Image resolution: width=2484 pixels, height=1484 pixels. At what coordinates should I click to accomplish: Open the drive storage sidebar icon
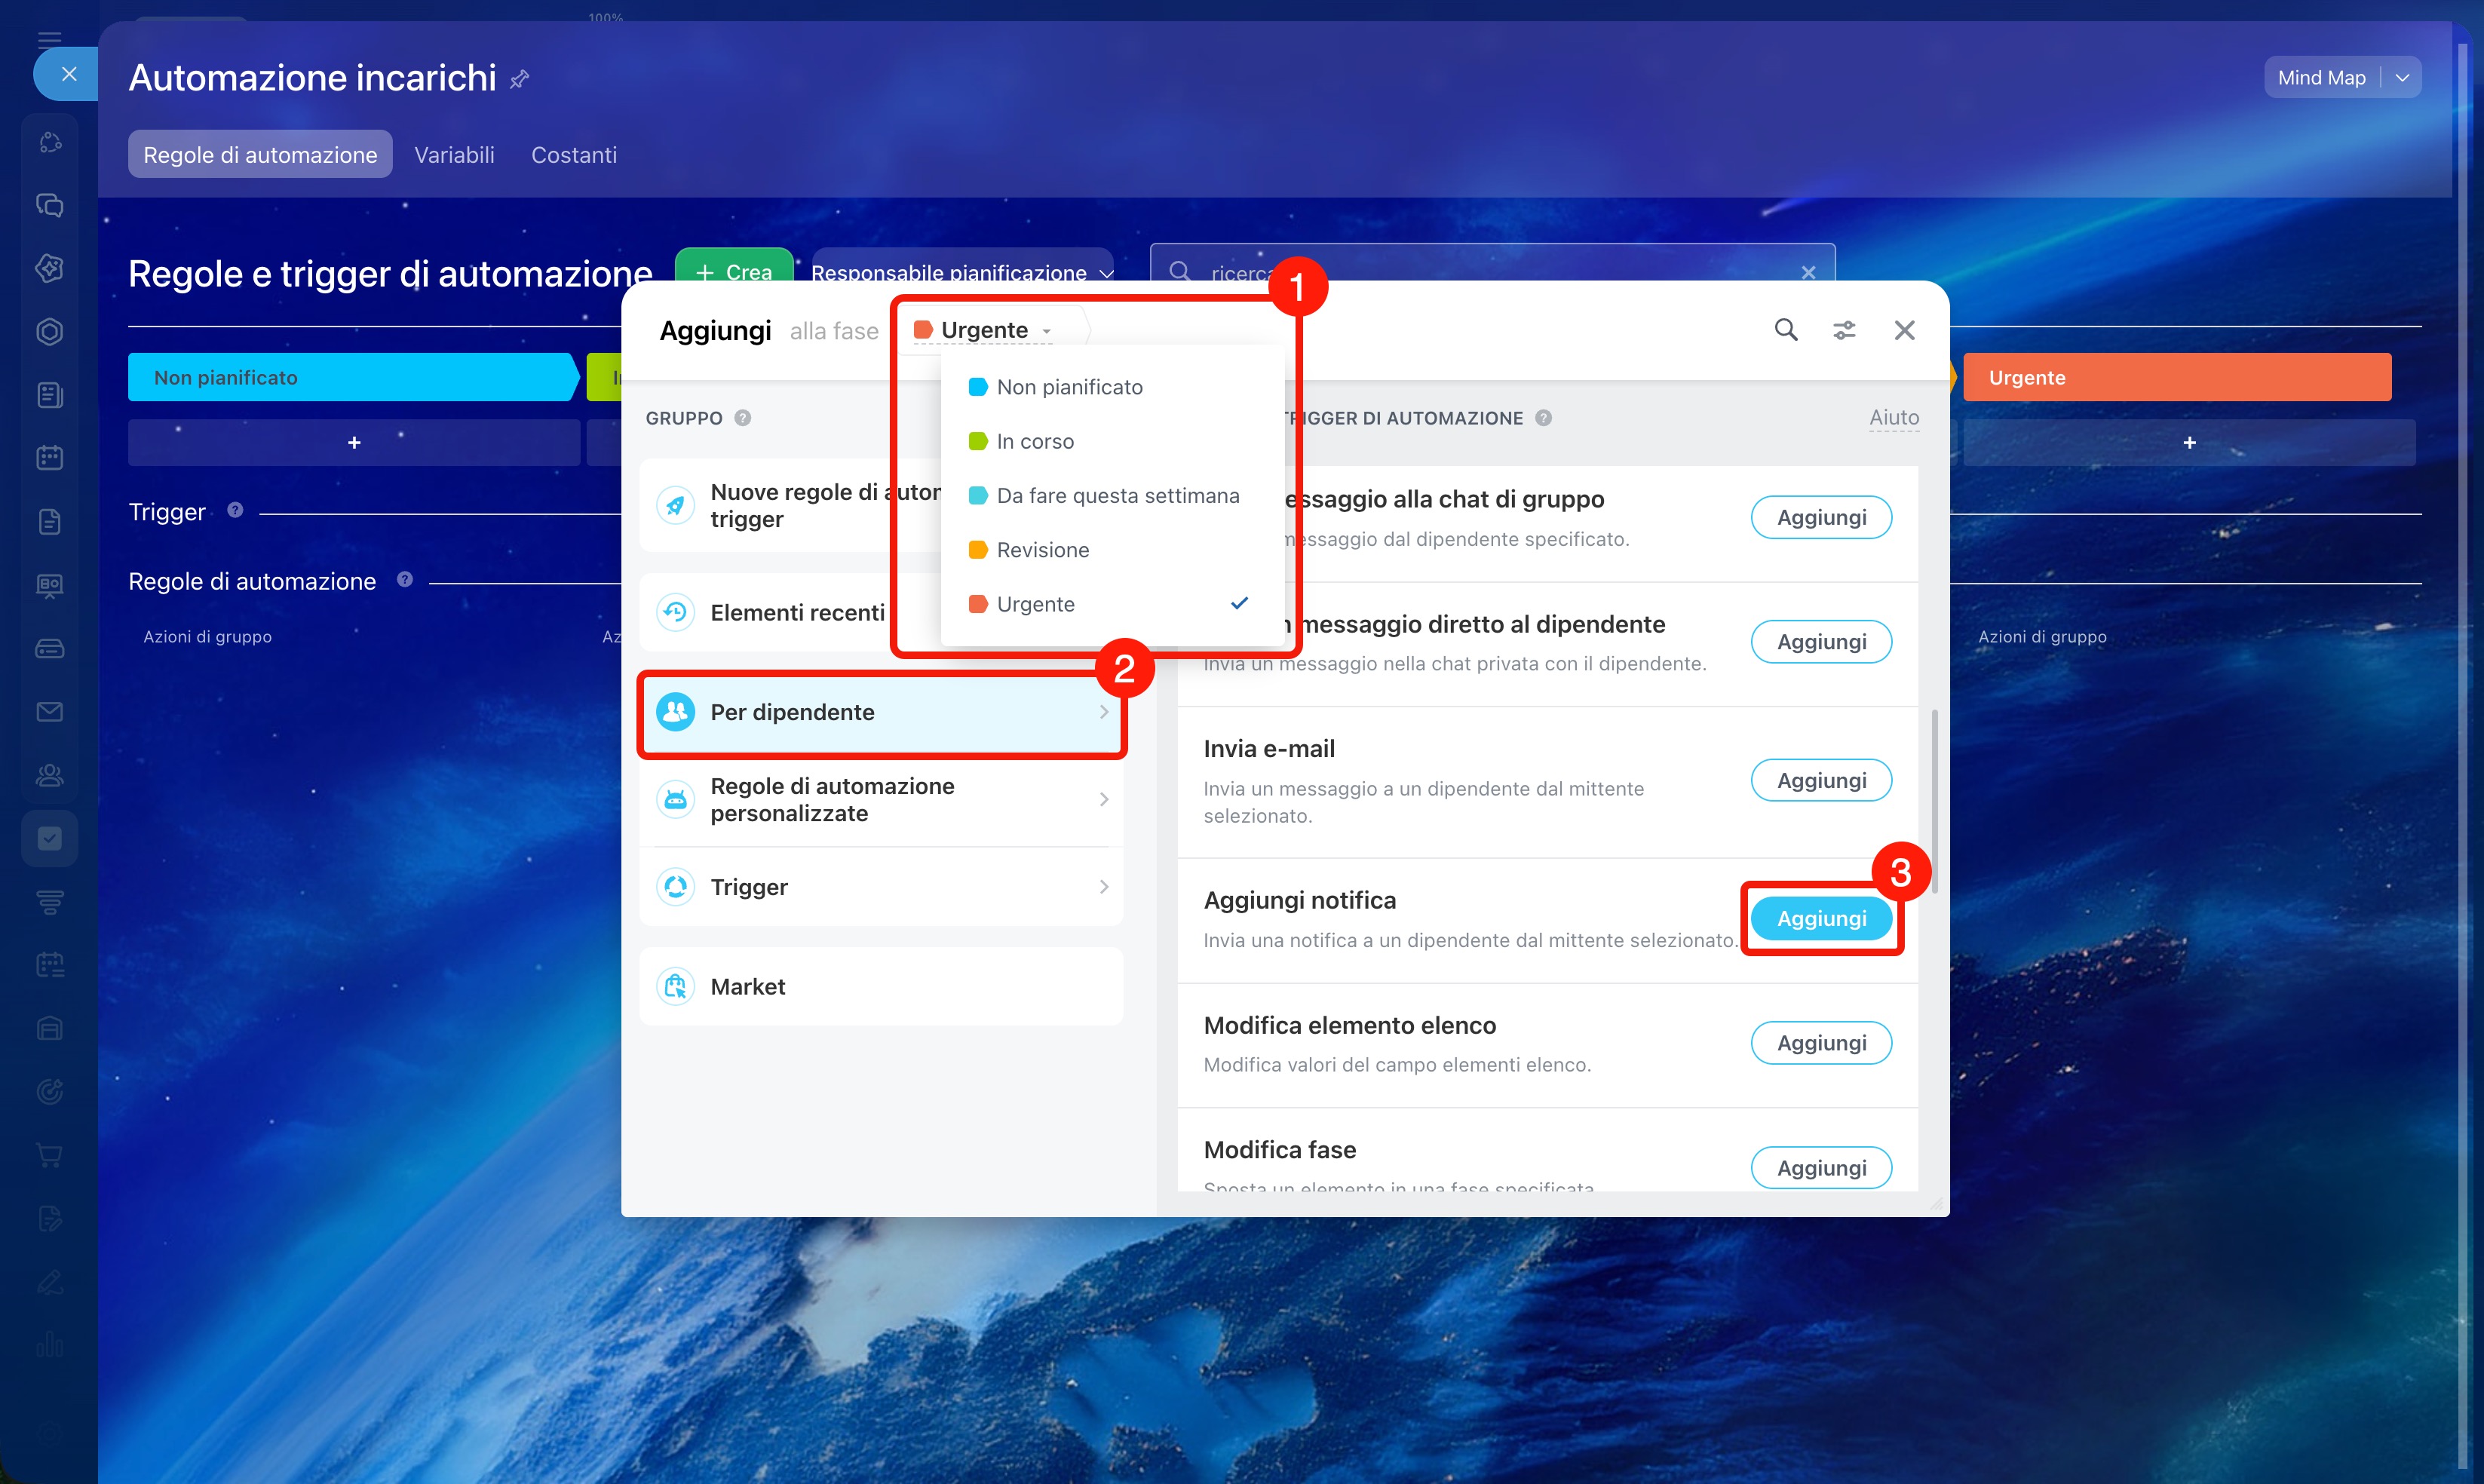pos(50,648)
